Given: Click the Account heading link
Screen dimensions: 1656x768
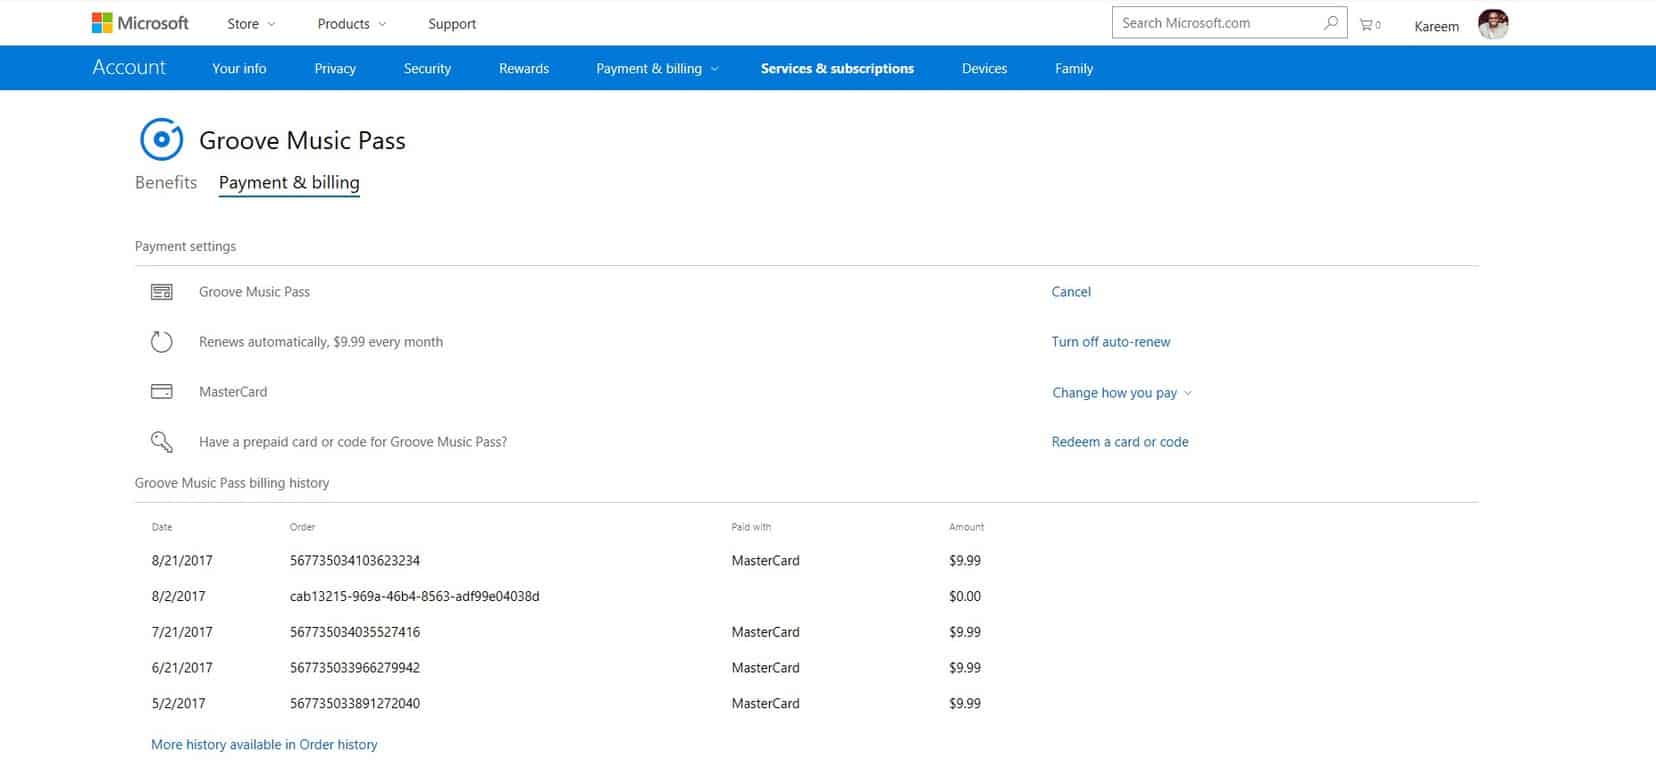Looking at the screenshot, I should [129, 67].
